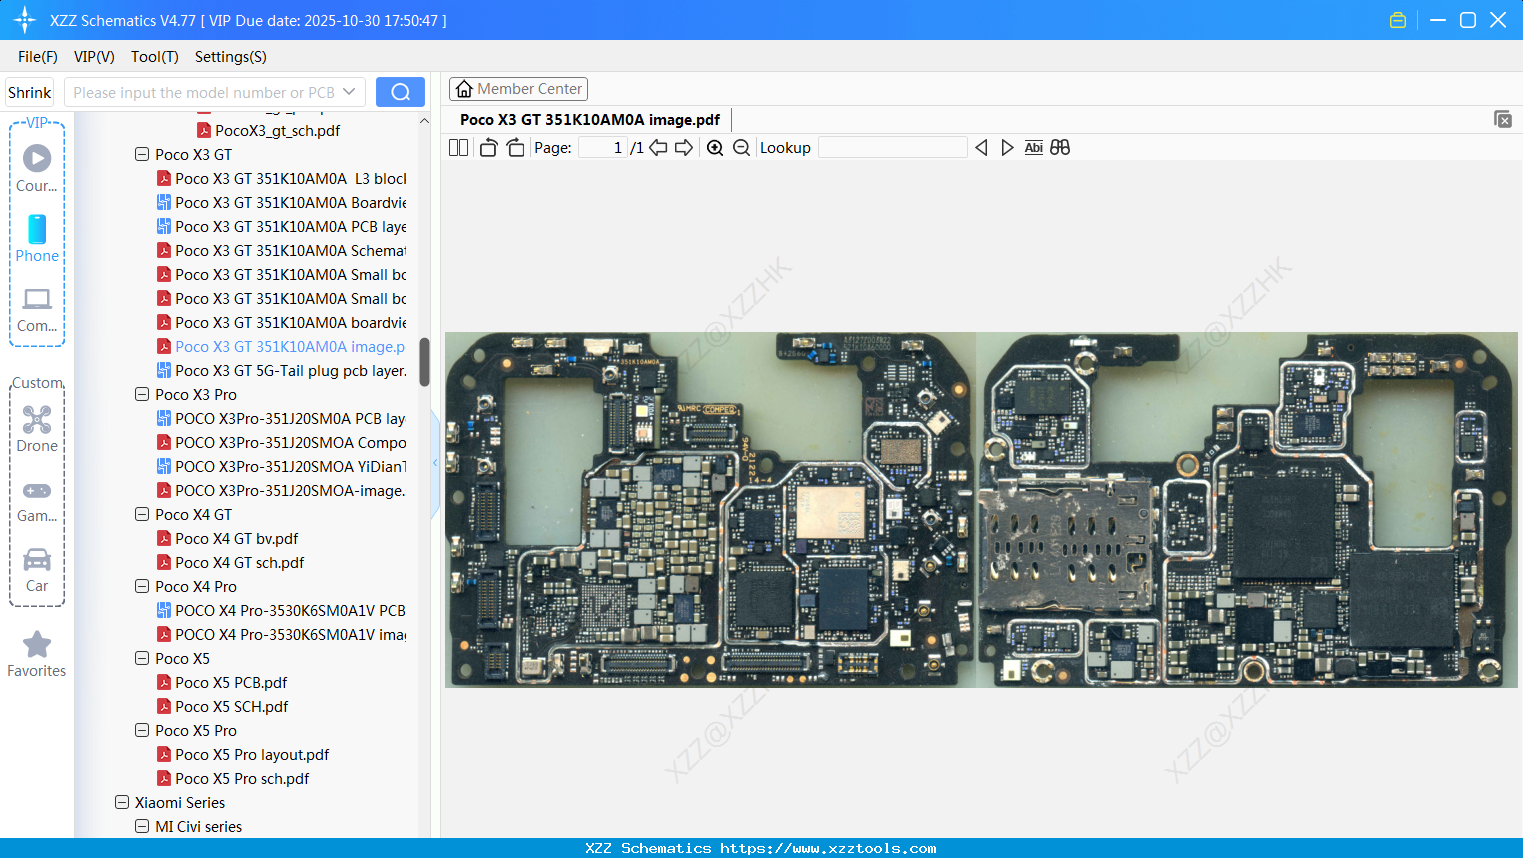Image resolution: width=1523 pixels, height=858 pixels.
Task: Zoom out of the board image
Action: pos(741,147)
